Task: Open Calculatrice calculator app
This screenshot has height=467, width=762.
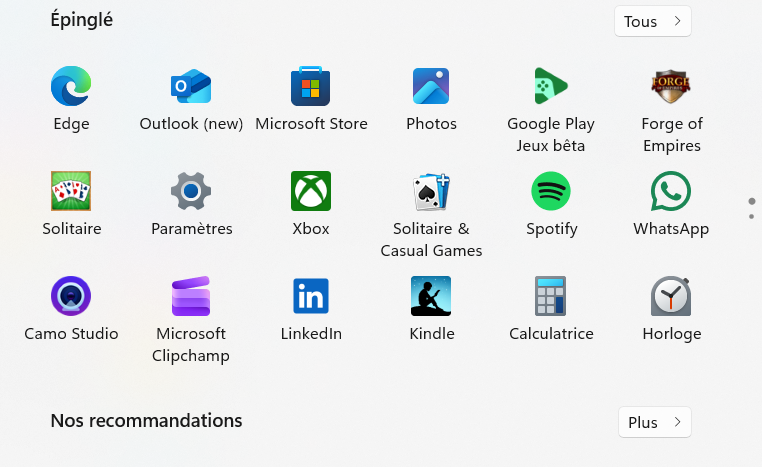Action: 551,296
